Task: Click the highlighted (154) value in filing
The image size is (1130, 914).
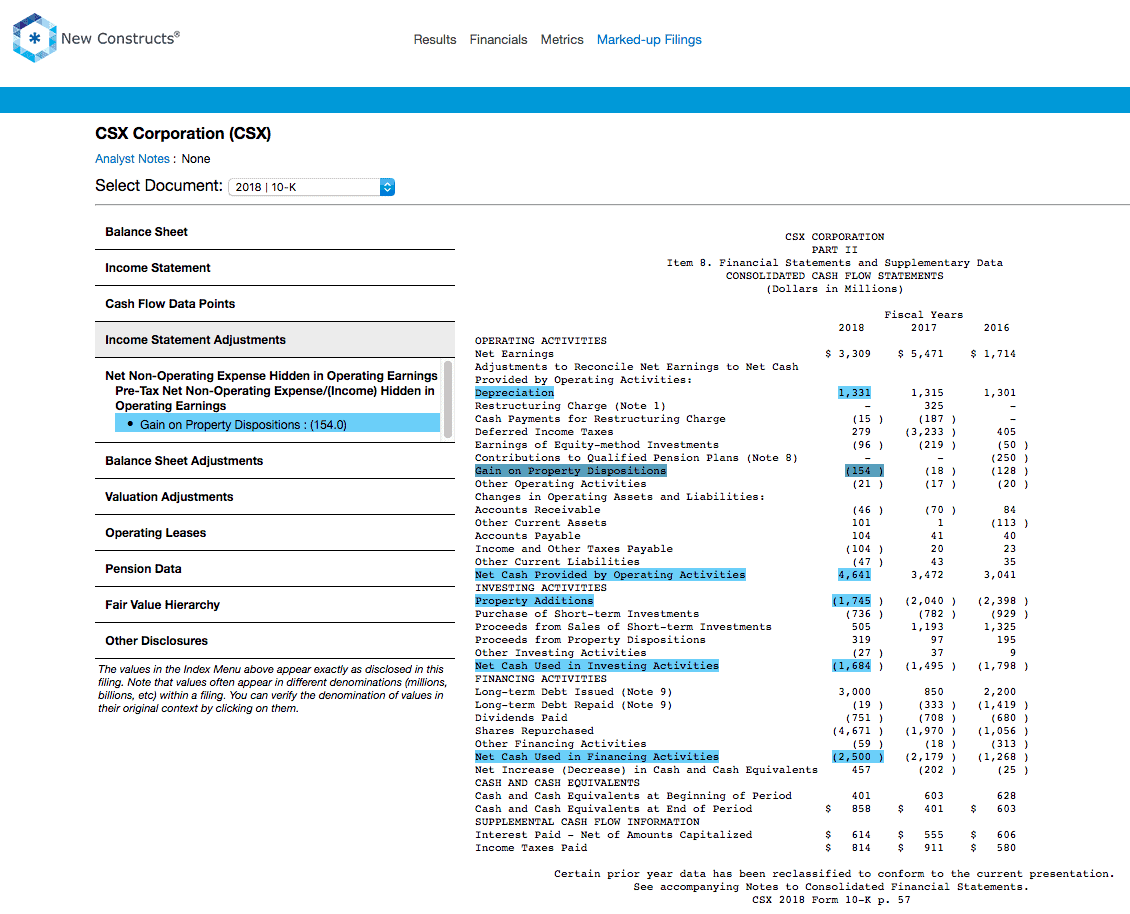Action: pos(864,471)
